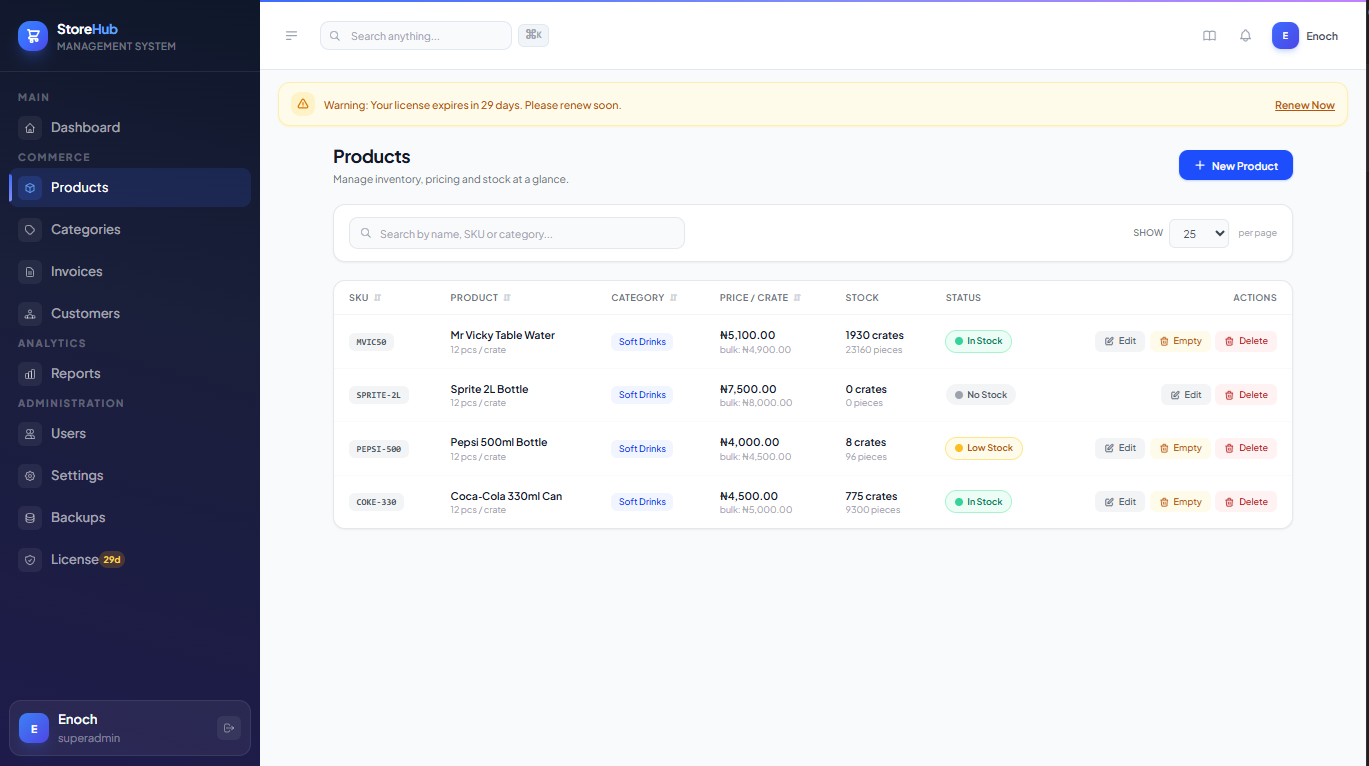
Task: Select the rows-per-page dropdown showing 25
Action: 1199,233
